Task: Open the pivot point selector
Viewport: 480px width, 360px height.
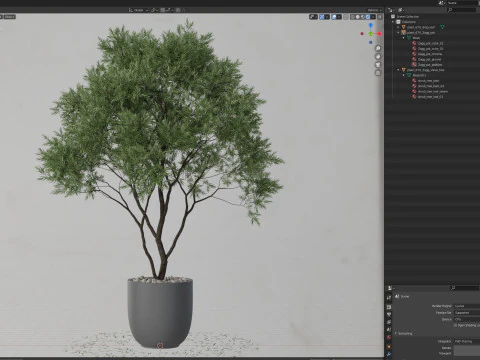Action: [155, 10]
